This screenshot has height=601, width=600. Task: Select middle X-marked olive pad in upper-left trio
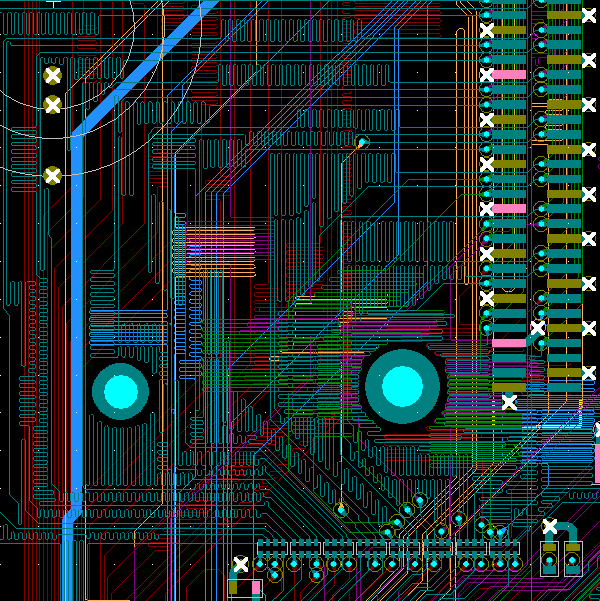point(53,104)
